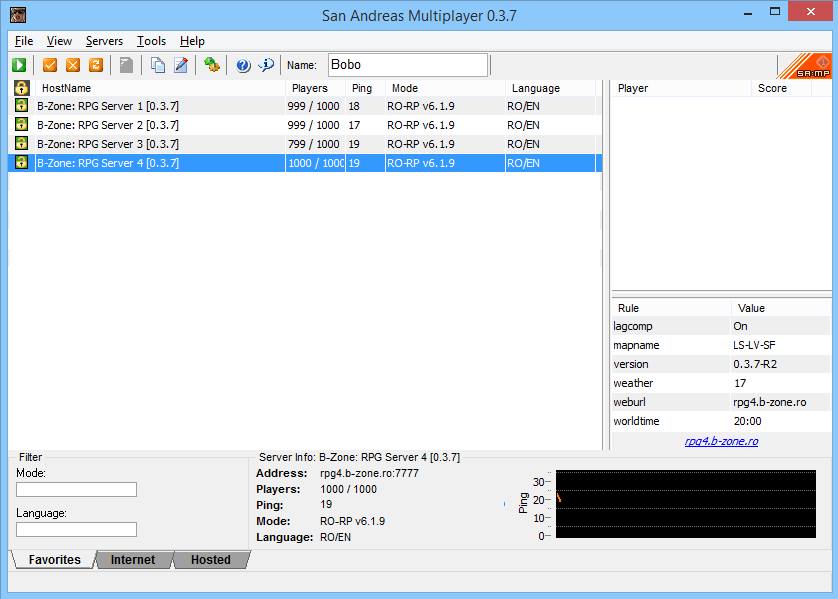The image size is (838, 599).
Task: Sort by the Mode column header
Action: click(445, 88)
